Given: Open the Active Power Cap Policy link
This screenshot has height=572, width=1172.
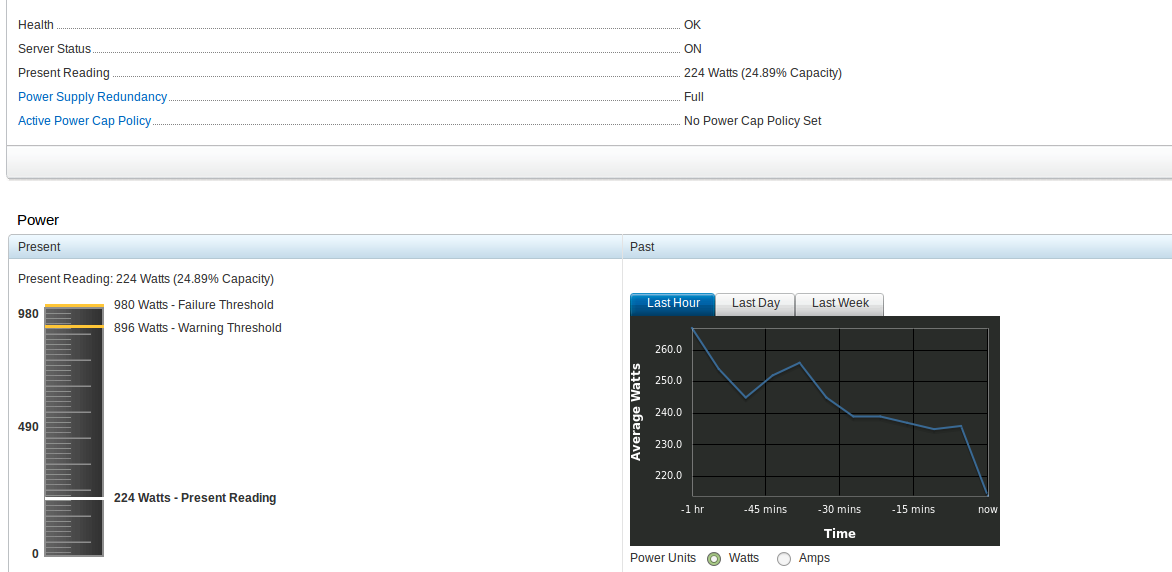Looking at the screenshot, I should point(84,121).
